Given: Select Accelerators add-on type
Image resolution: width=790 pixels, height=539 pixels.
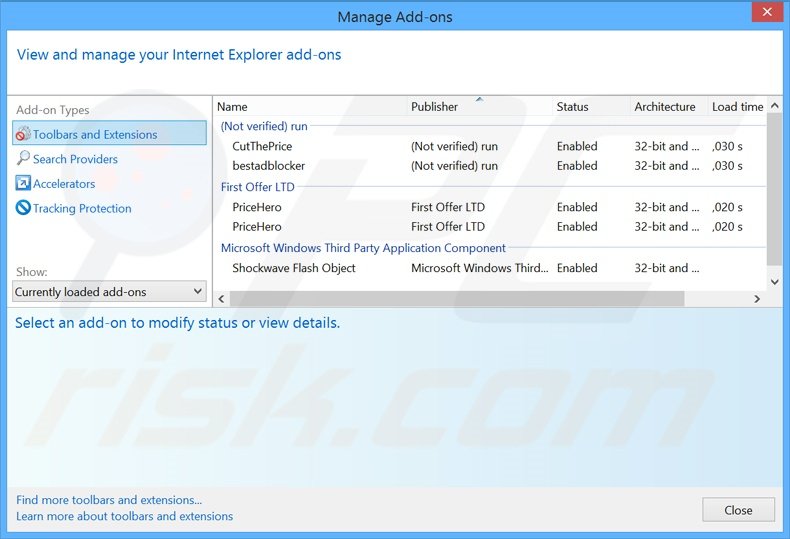Looking at the screenshot, I should [x=64, y=183].
